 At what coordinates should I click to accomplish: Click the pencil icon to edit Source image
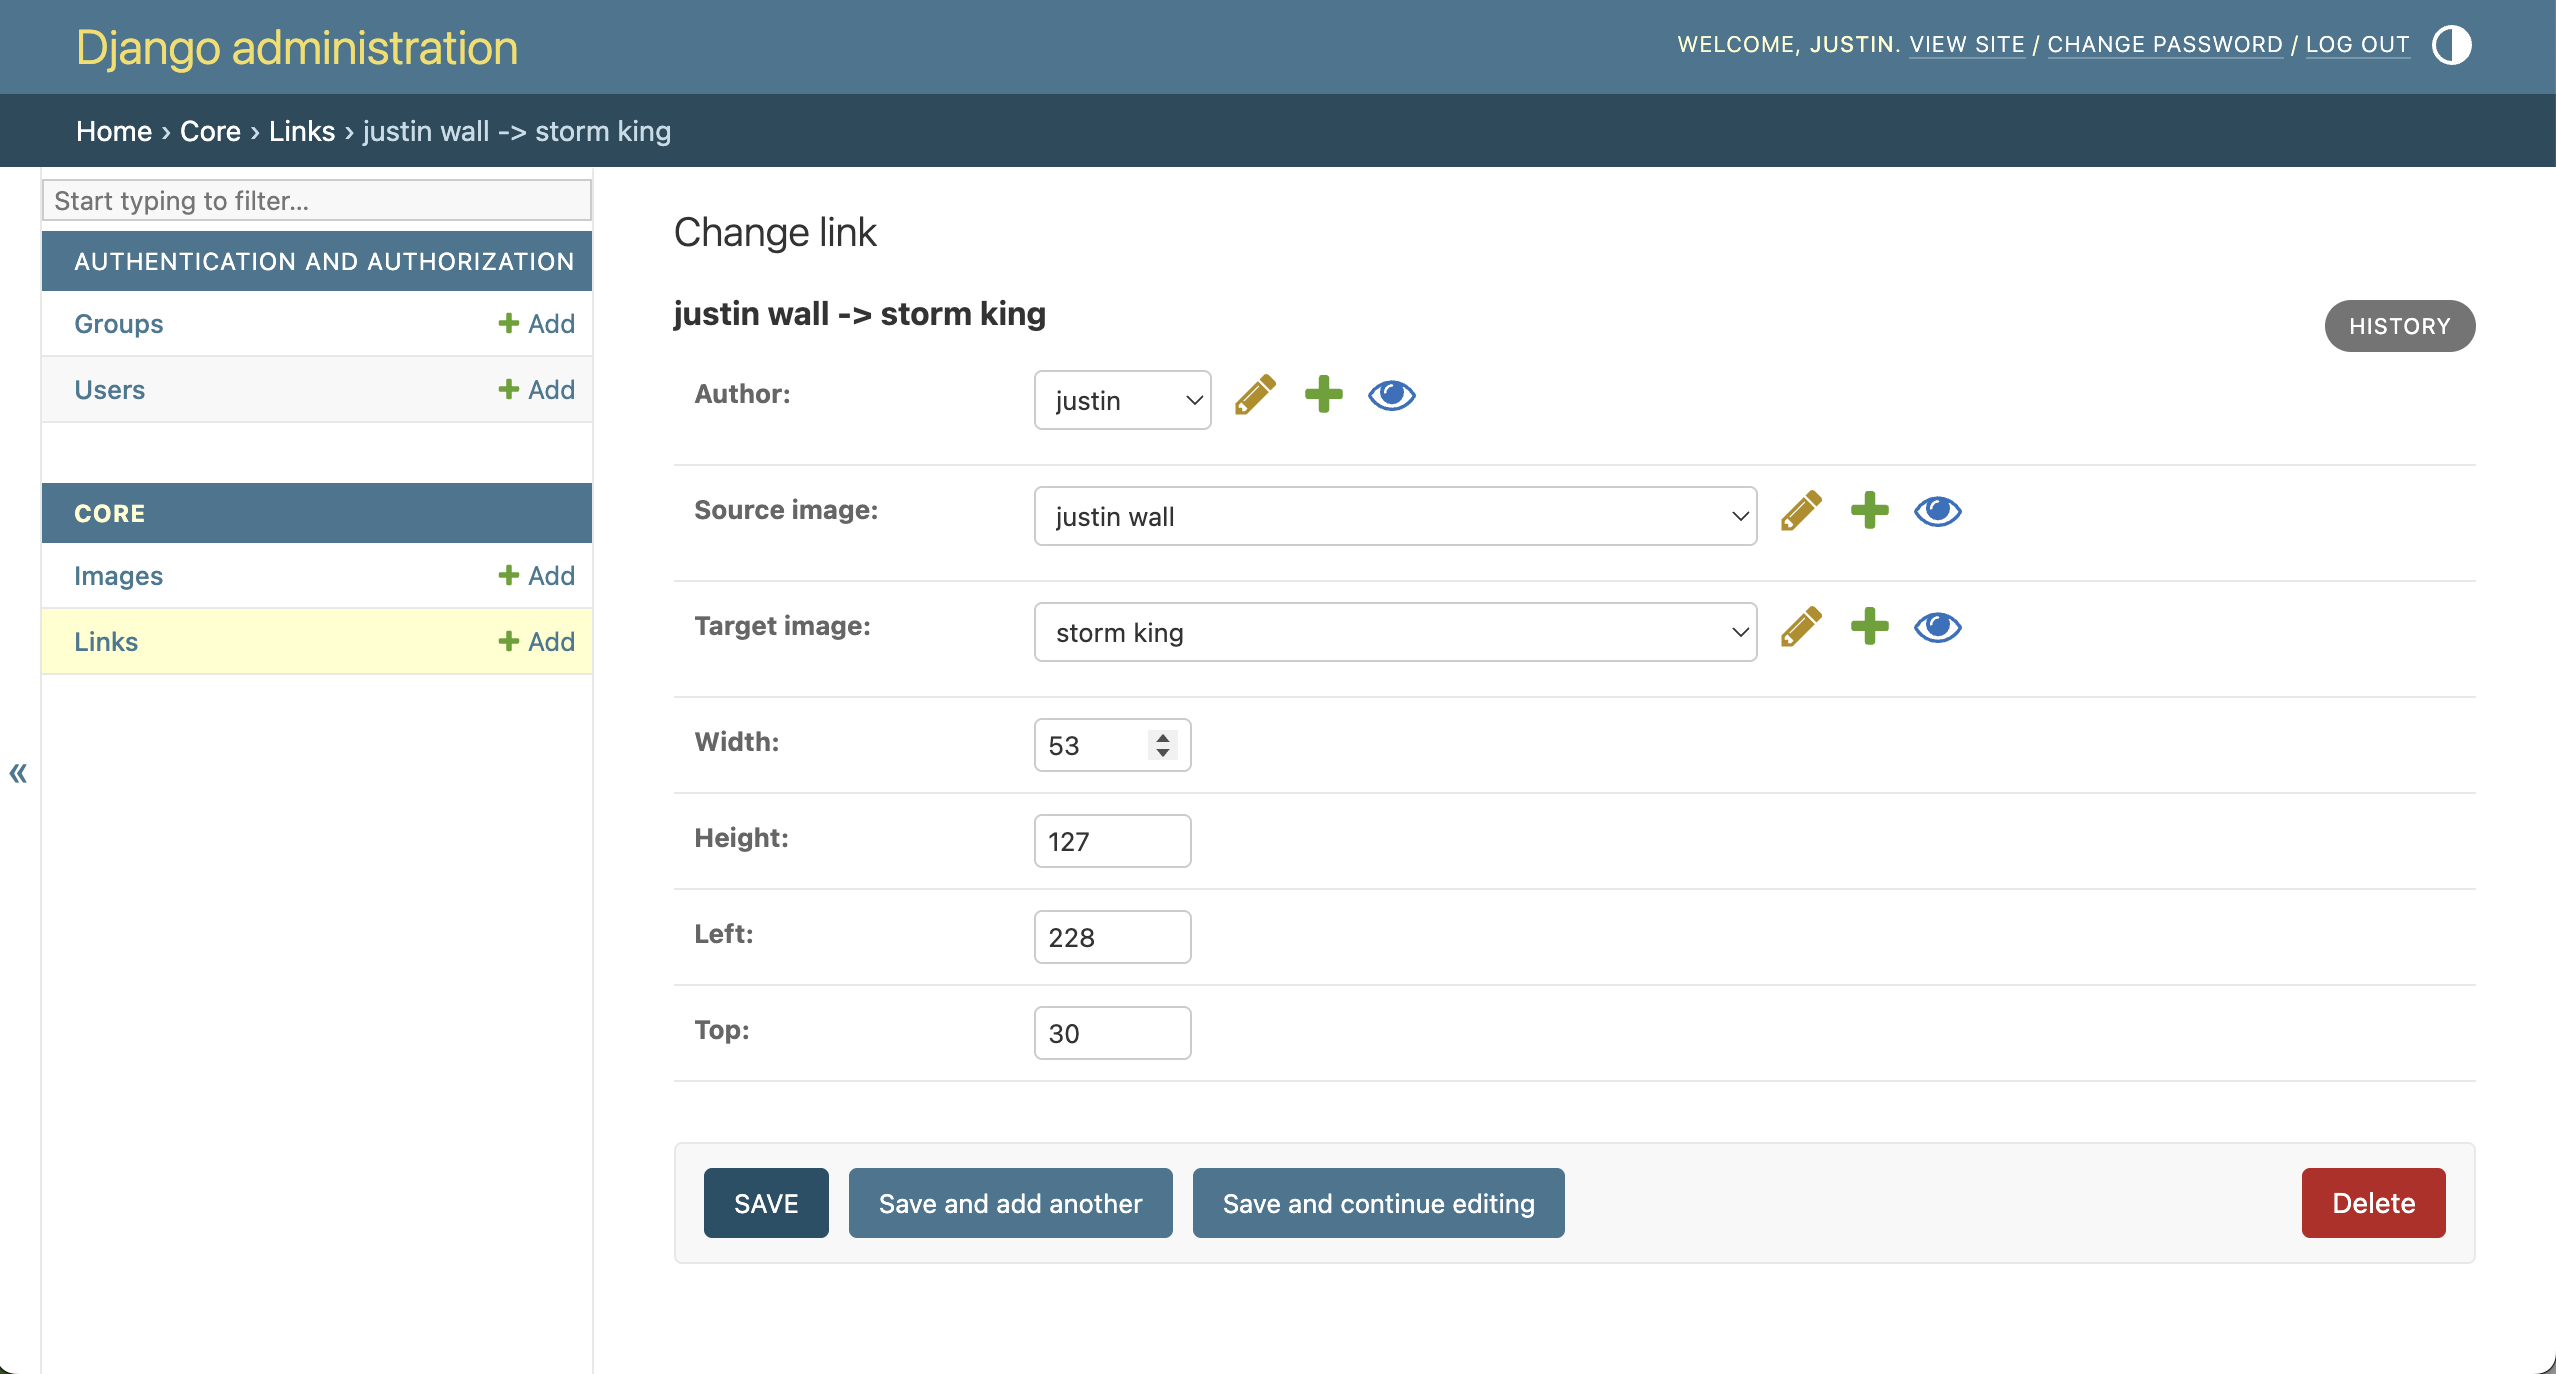tap(1801, 511)
